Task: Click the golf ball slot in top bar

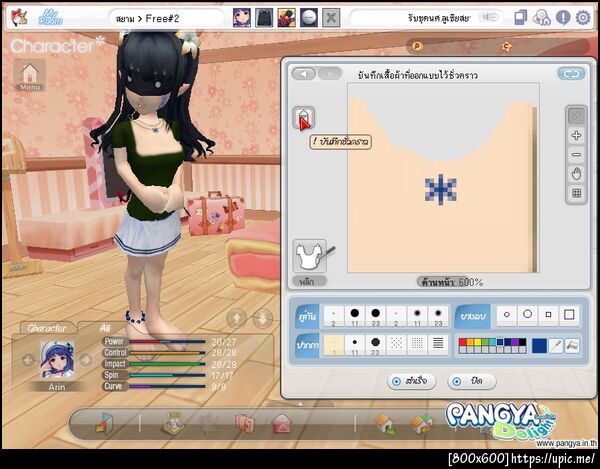Action: [x=309, y=18]
